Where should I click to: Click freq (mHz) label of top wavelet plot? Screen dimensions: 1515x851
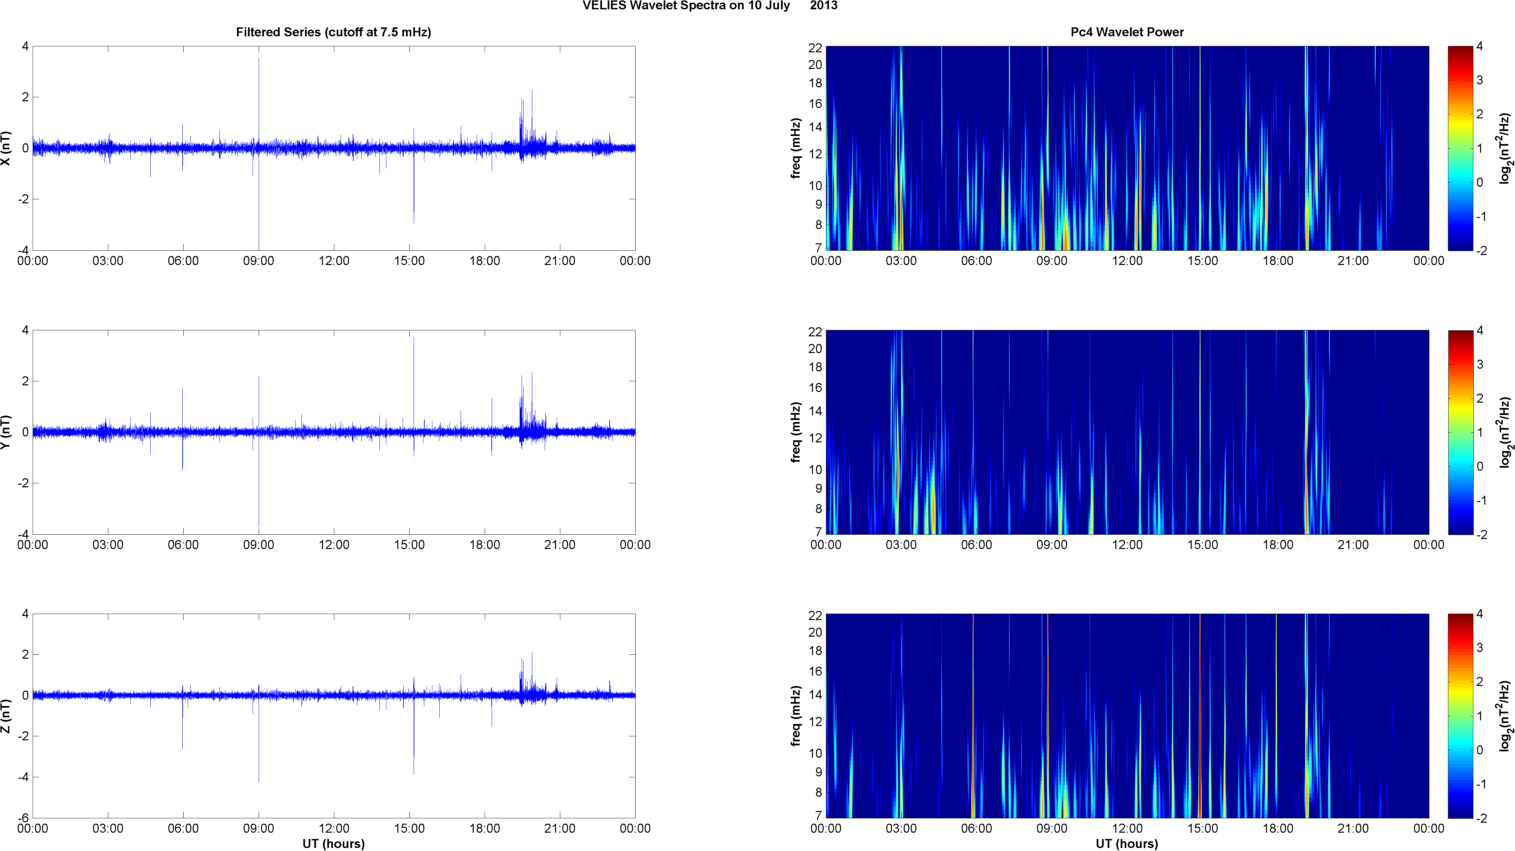(796, 148)
